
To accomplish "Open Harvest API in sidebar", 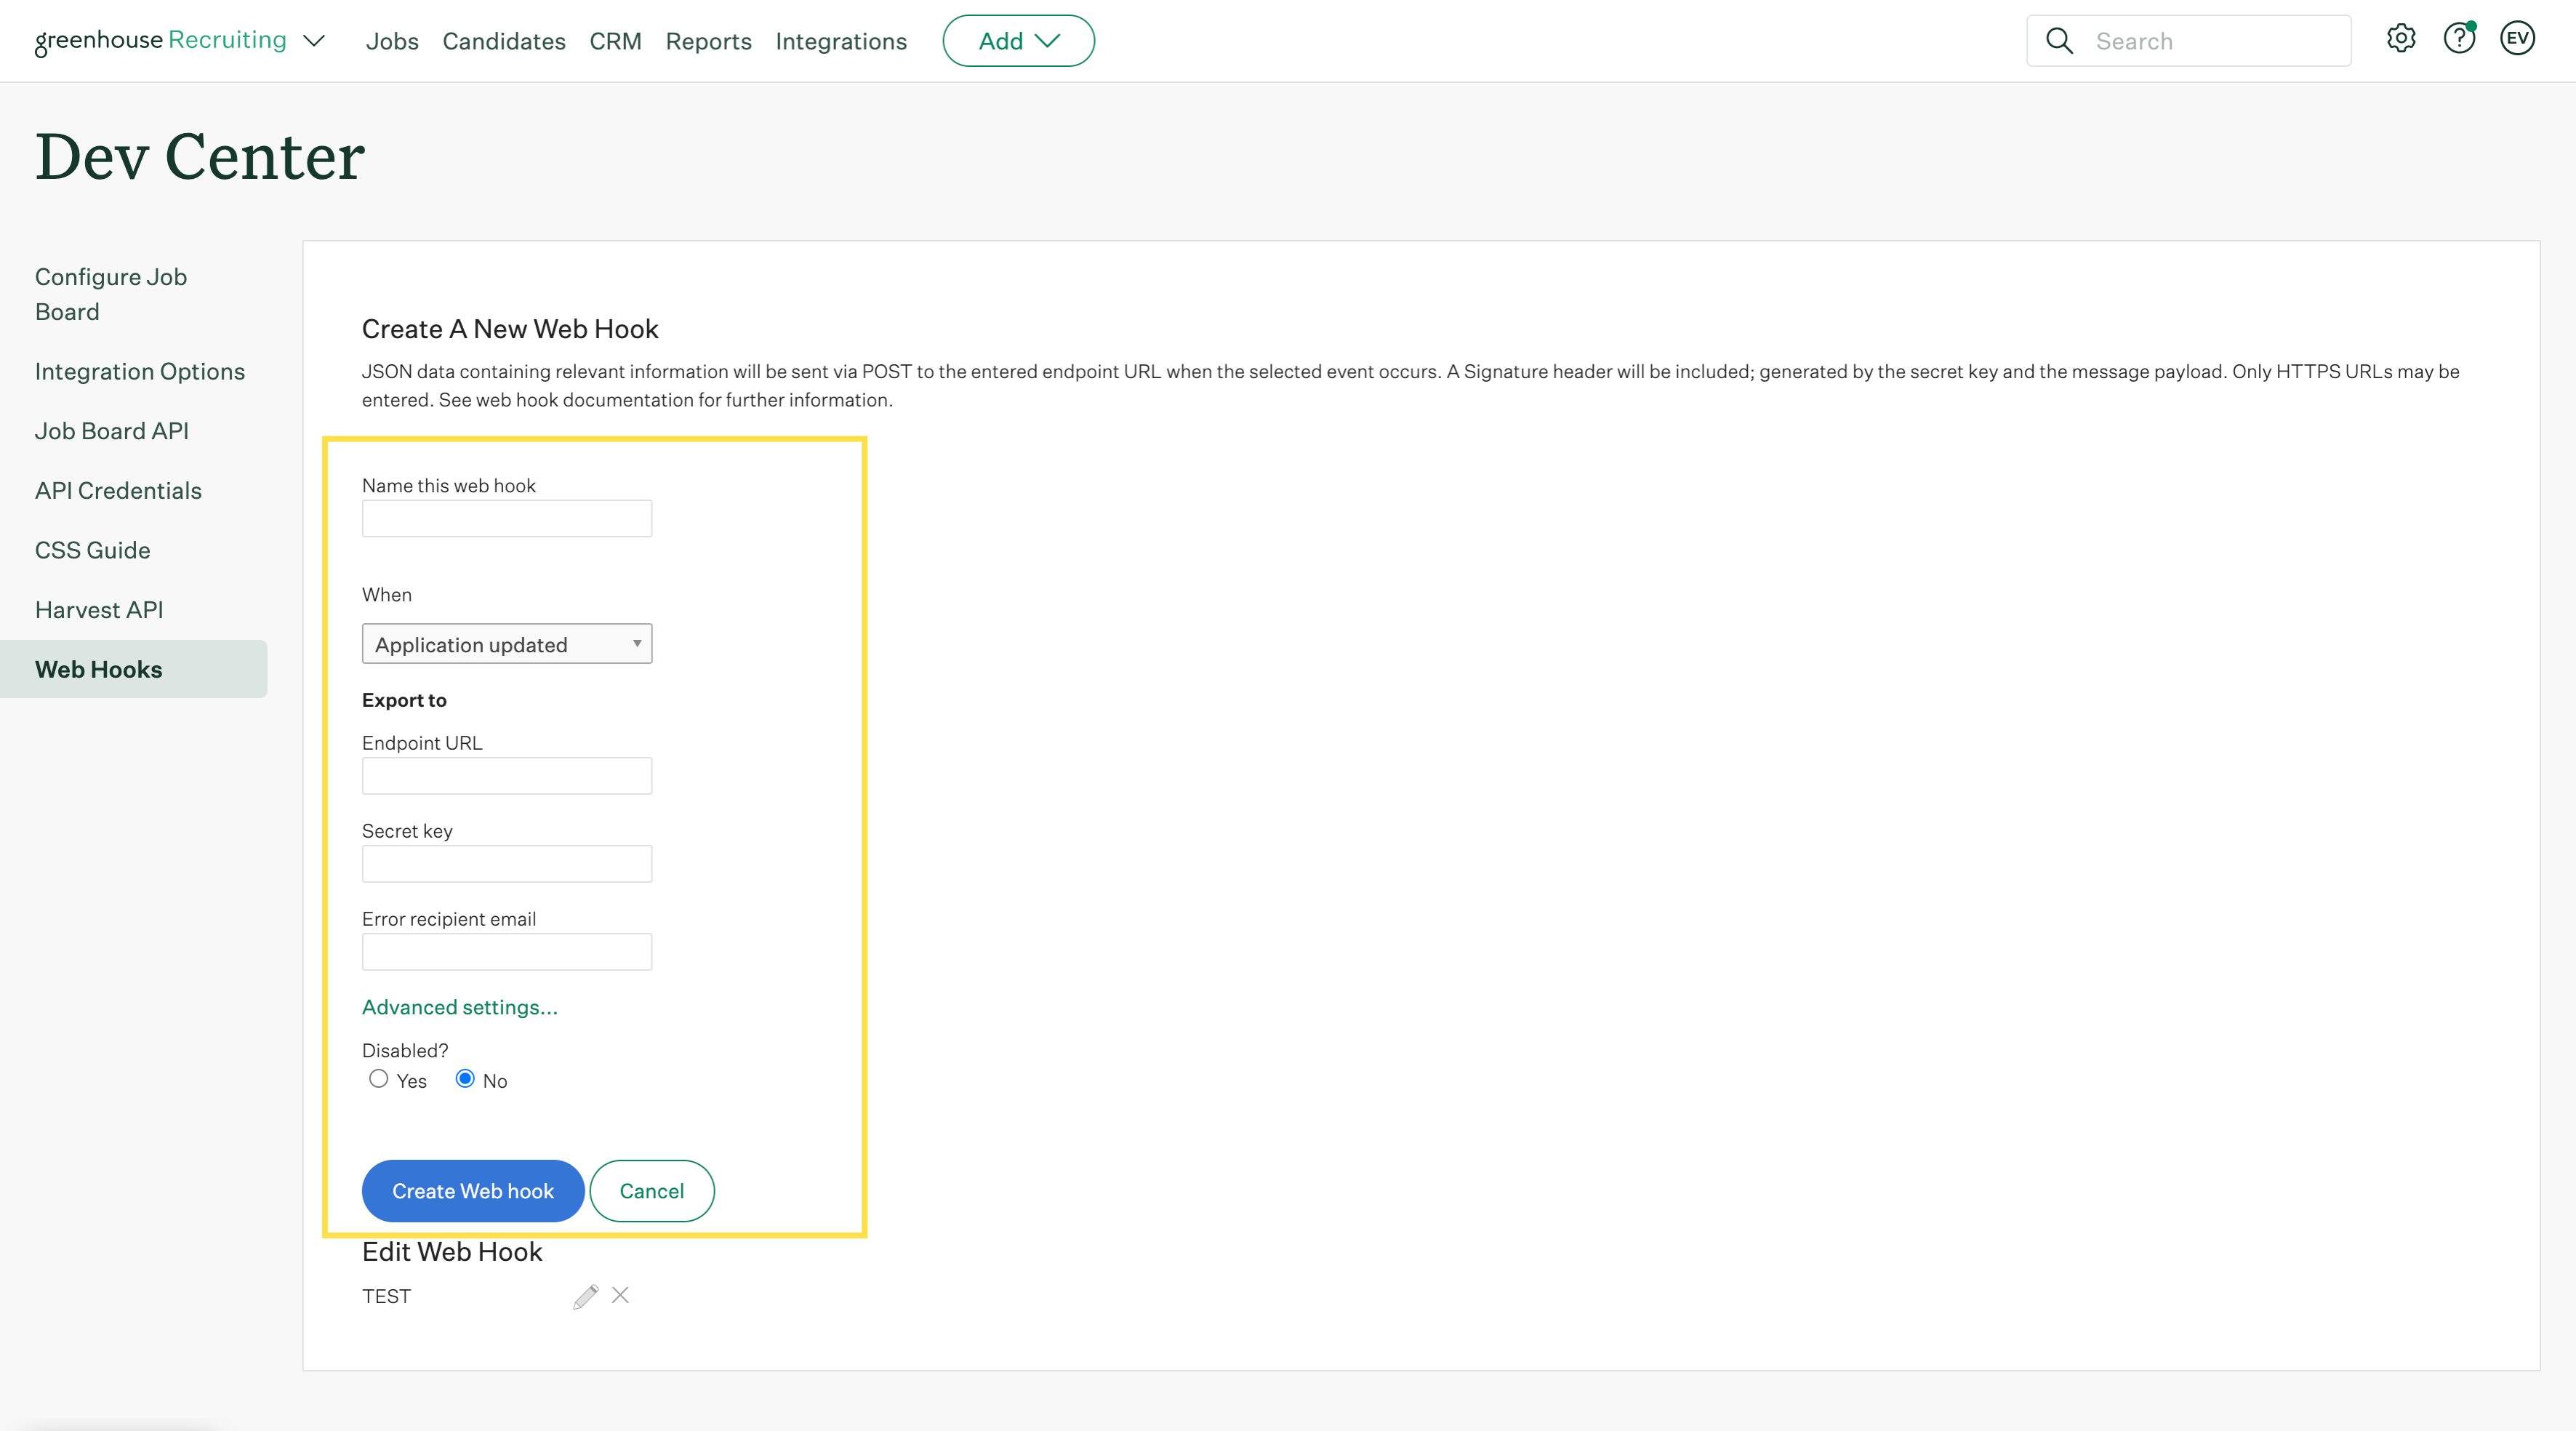I will [x=99, y=610].
